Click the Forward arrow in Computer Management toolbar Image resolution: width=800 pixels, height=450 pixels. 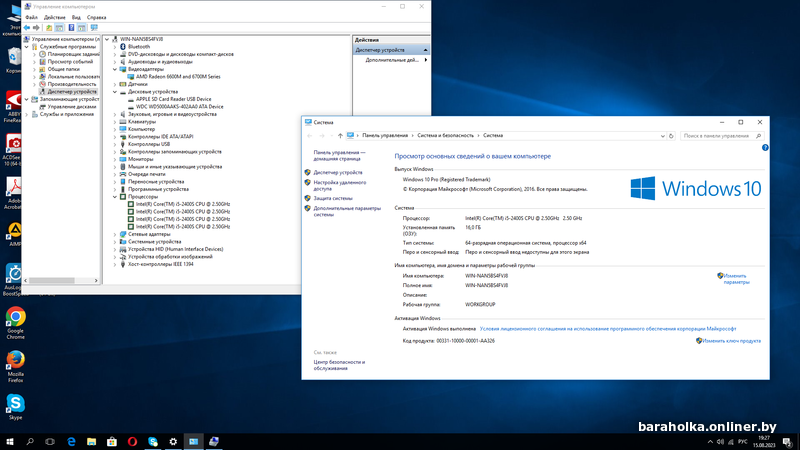click(x=36, y=28)
